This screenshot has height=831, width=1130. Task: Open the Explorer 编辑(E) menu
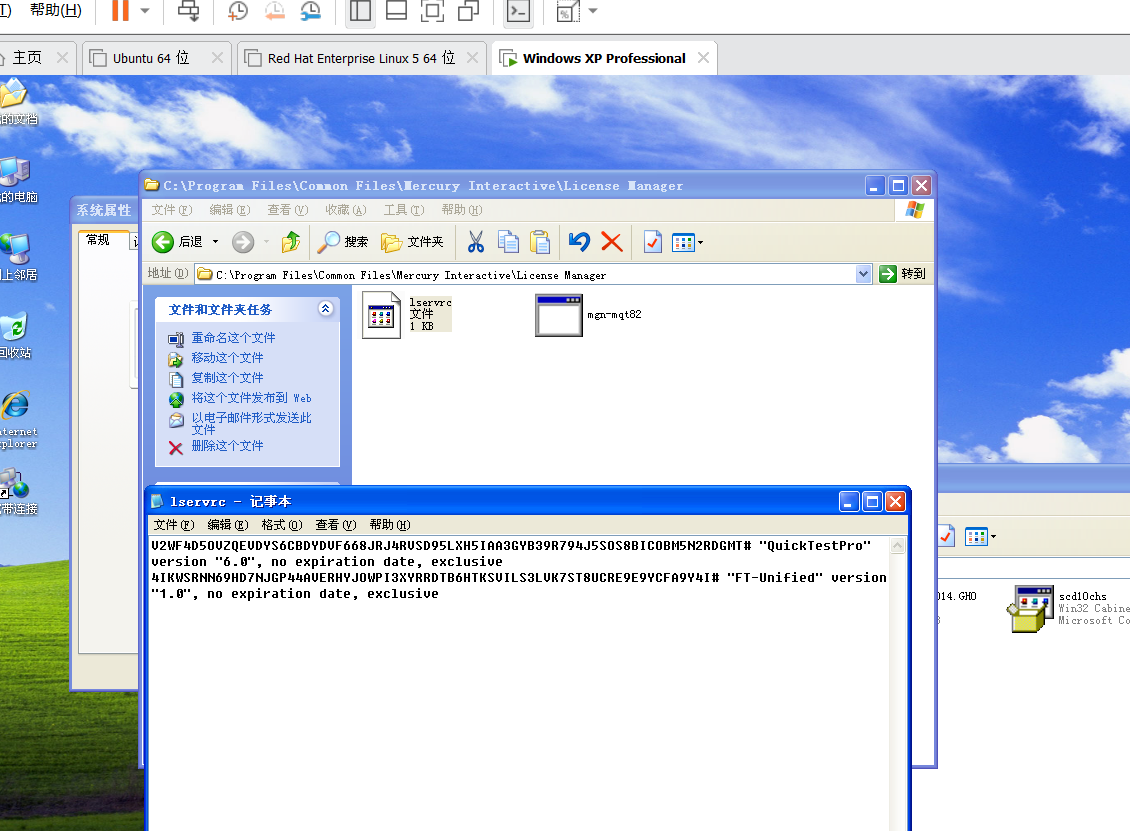click(229, 210)
